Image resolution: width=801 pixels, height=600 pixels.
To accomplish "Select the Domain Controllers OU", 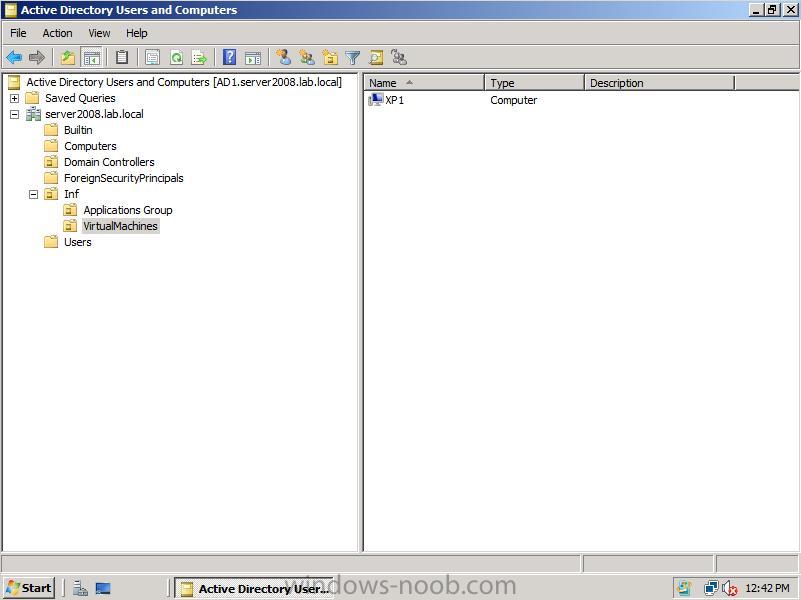I will [109, 162].
